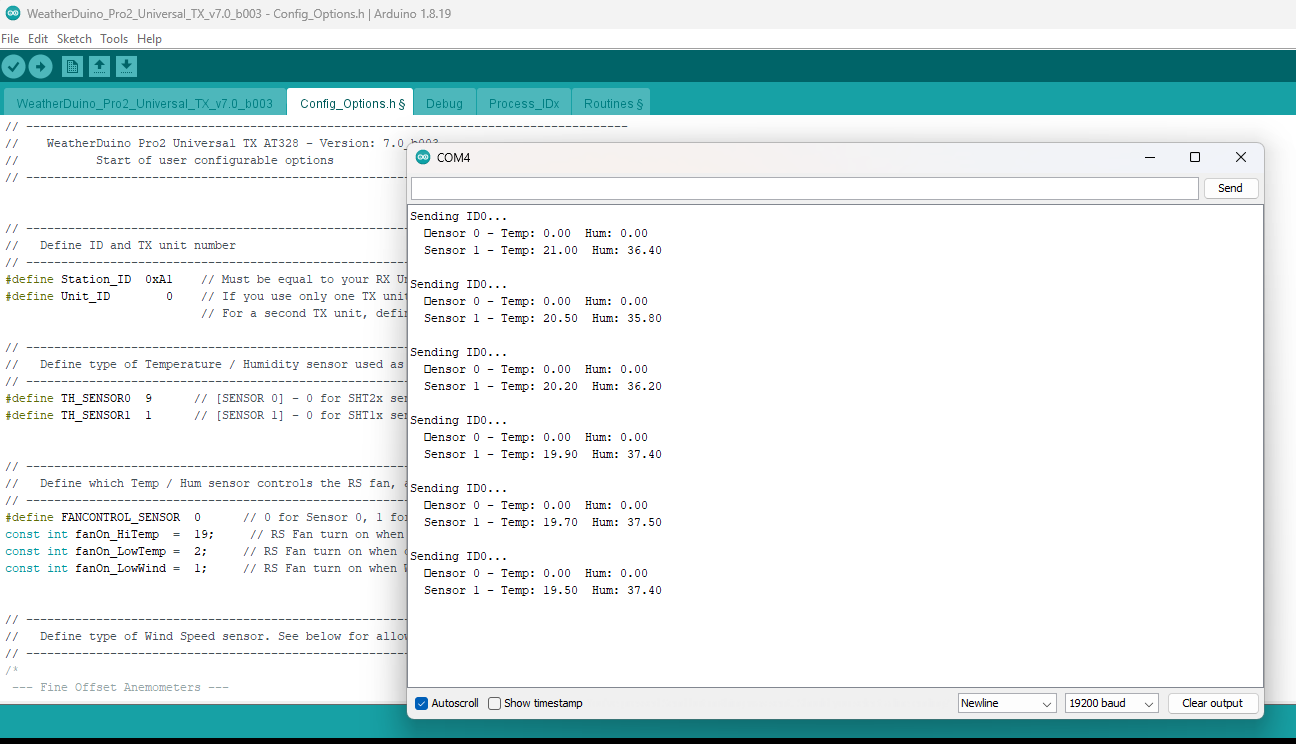Viewport: 1296px width, 744px height.
Task: Click the Upload arrow icon
Action: [40, 67]
